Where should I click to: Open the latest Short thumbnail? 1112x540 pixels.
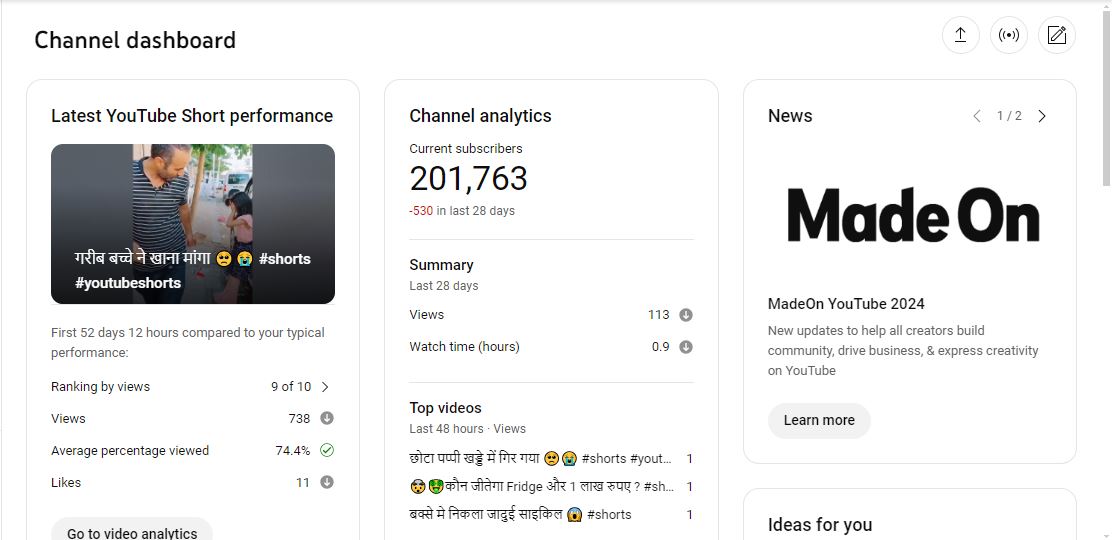click(193, 224)
